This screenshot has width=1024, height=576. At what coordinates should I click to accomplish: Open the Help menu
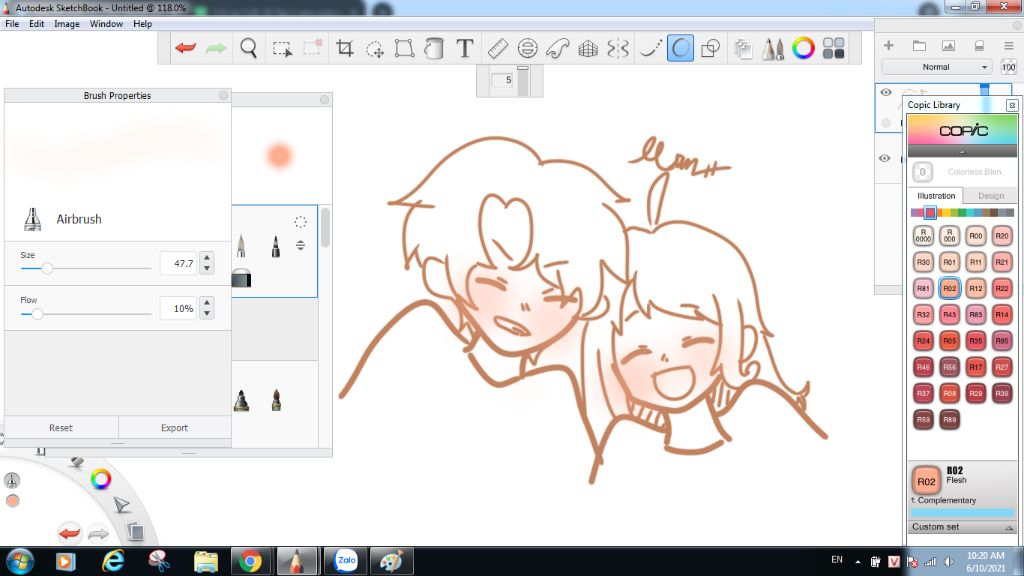(142, 24)
